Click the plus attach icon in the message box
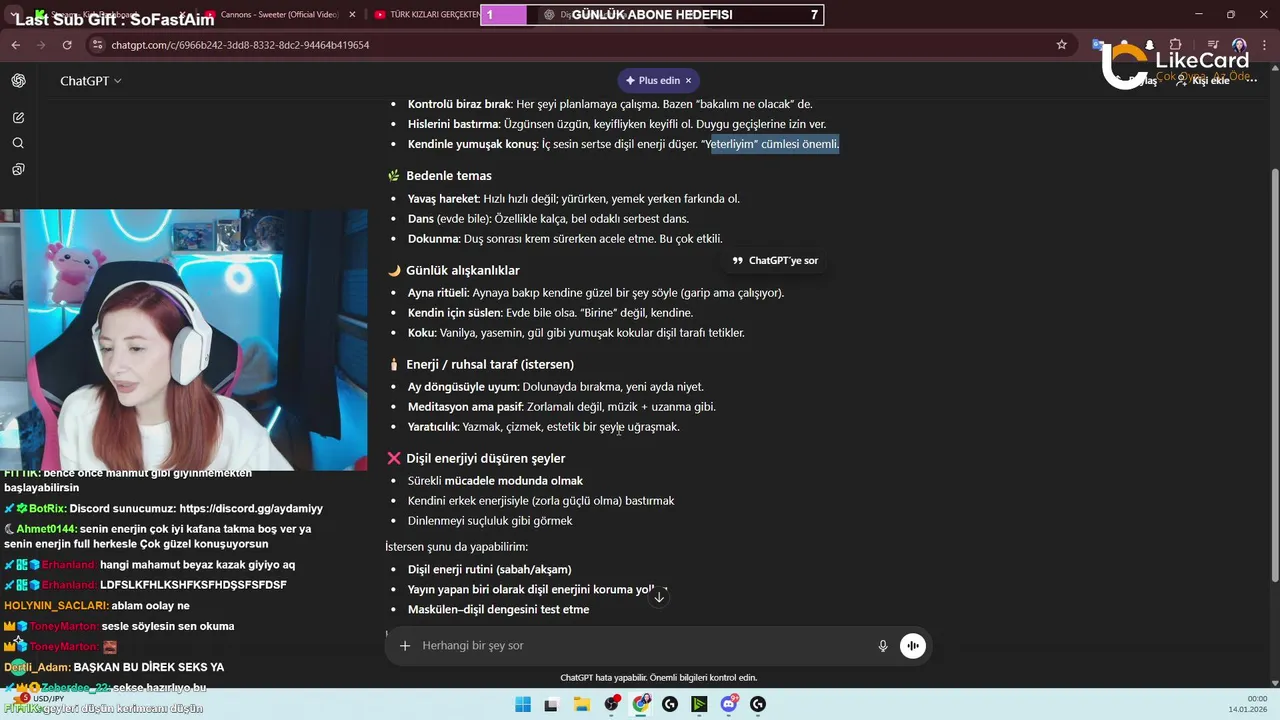The image size is (1280, 720). (405, 646)
